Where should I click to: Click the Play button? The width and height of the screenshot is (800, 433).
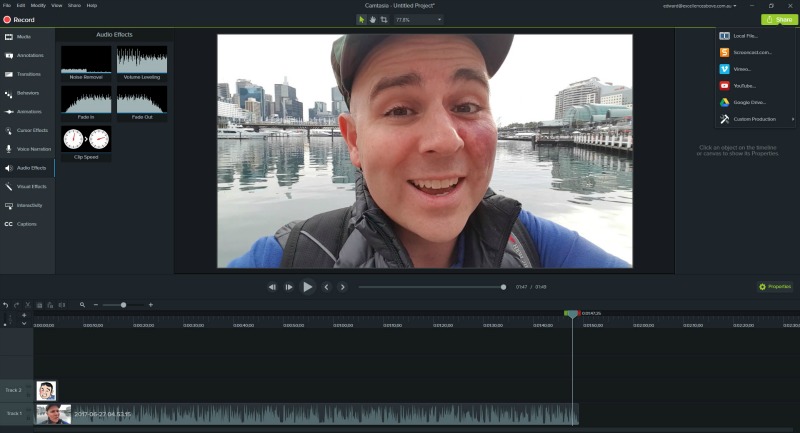(x=308, y=287)
